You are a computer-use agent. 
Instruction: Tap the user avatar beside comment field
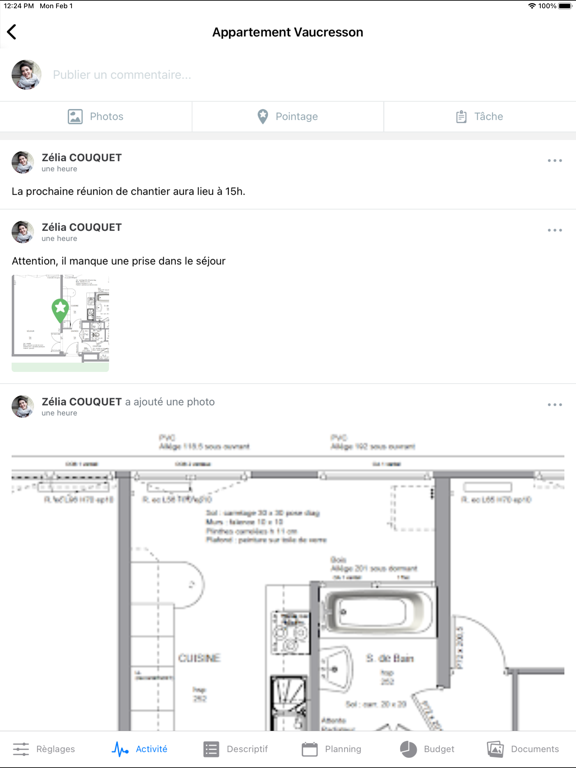point(26,75)
